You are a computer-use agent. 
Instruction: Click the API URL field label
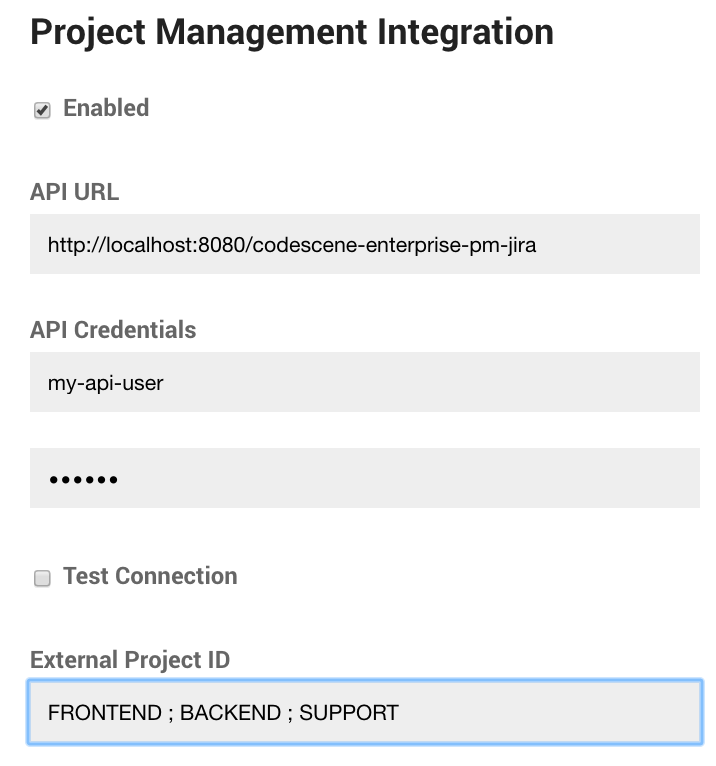75,192
